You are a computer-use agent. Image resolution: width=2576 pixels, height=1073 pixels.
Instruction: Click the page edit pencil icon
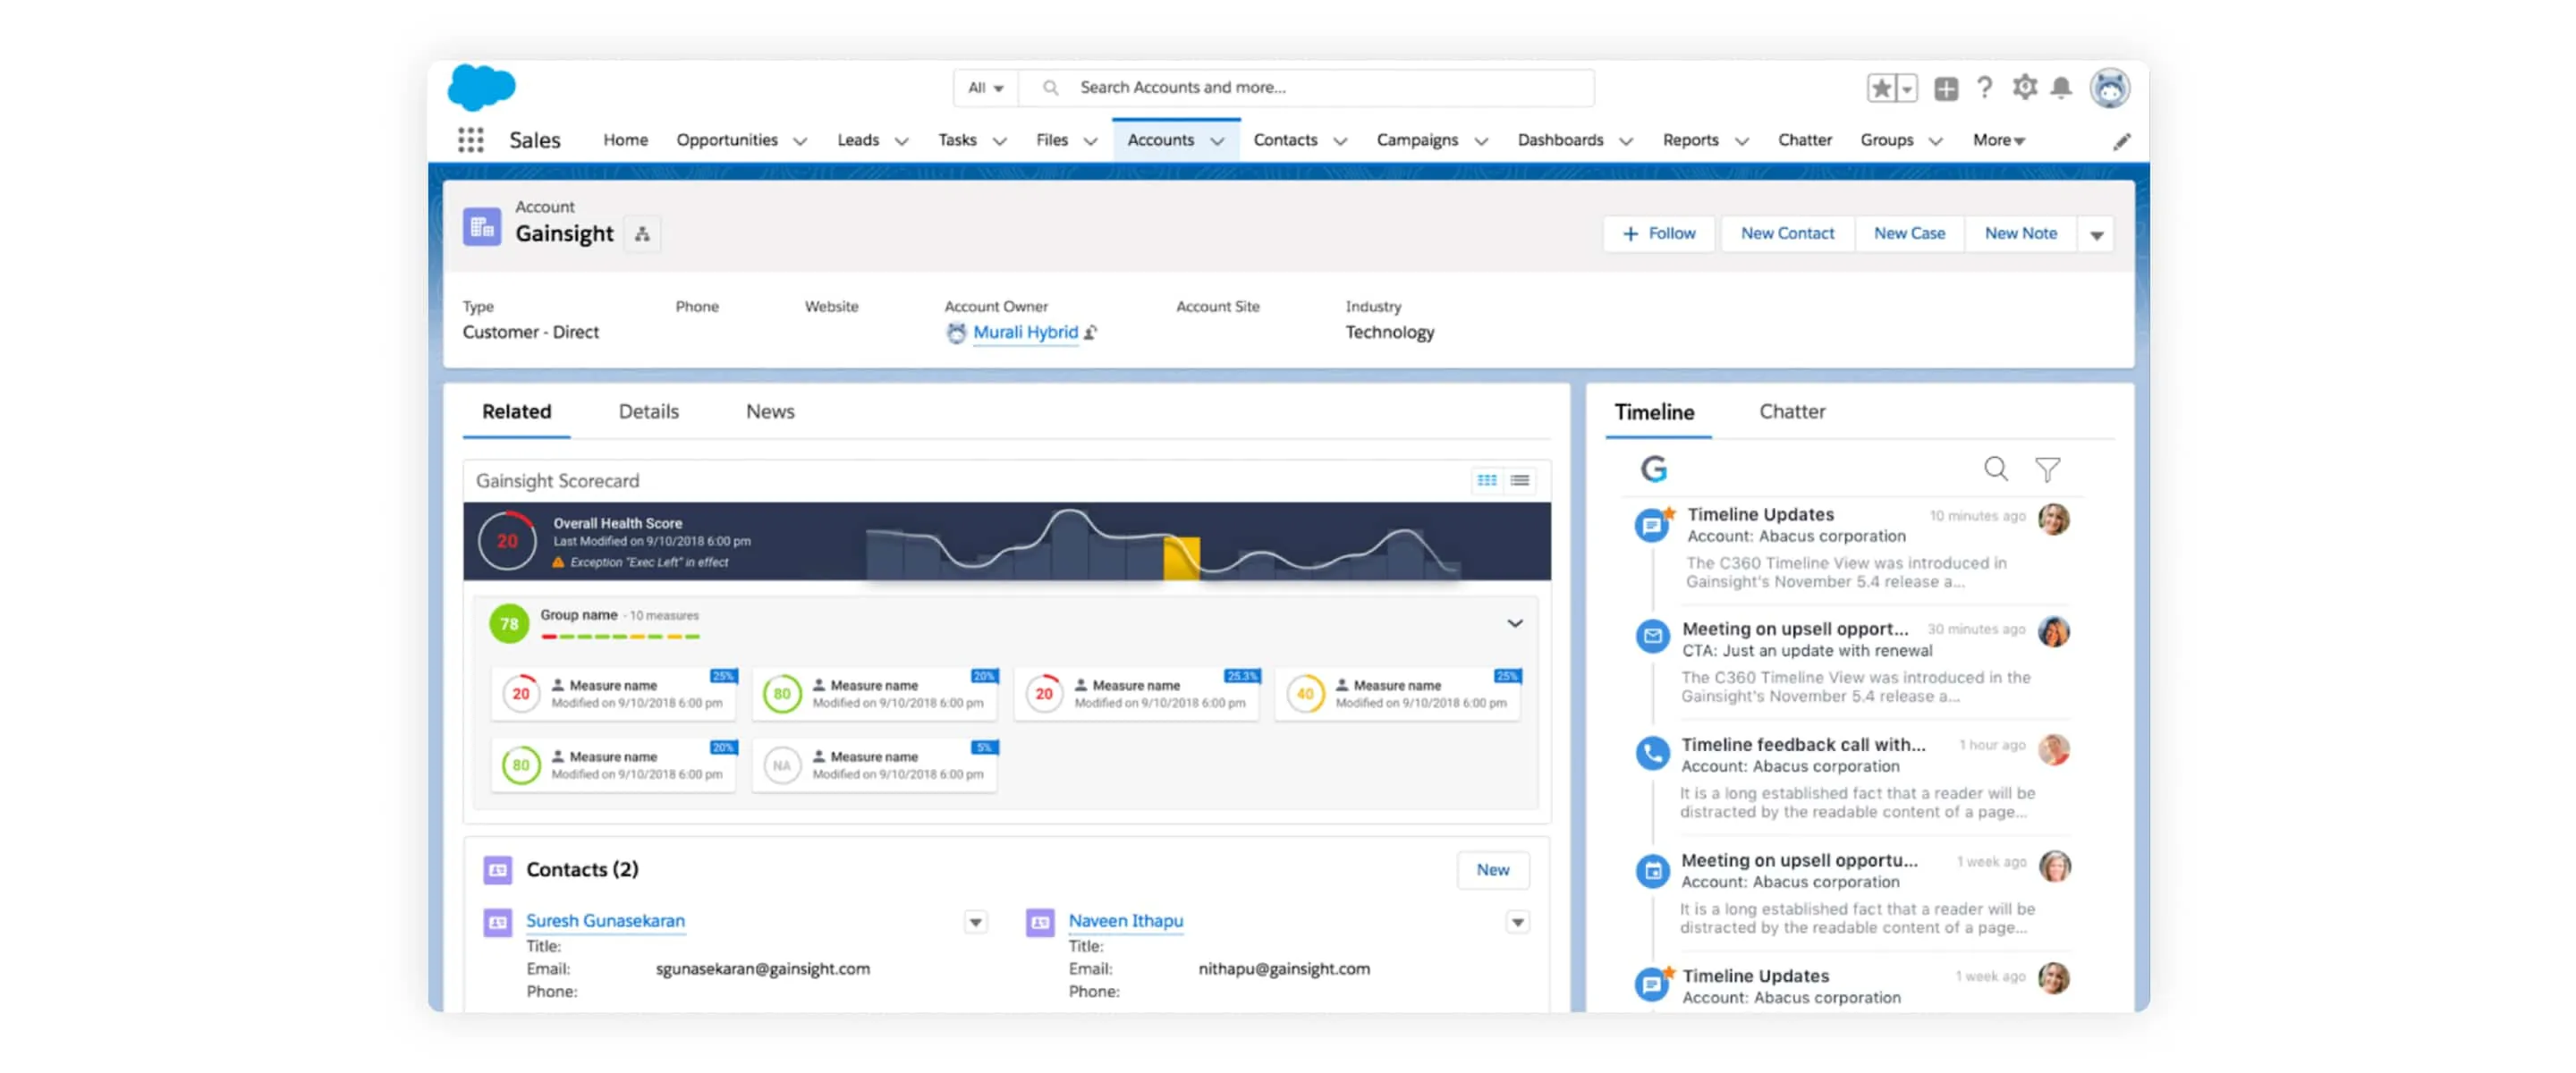pyautogui.click(x=2122, y=141)
